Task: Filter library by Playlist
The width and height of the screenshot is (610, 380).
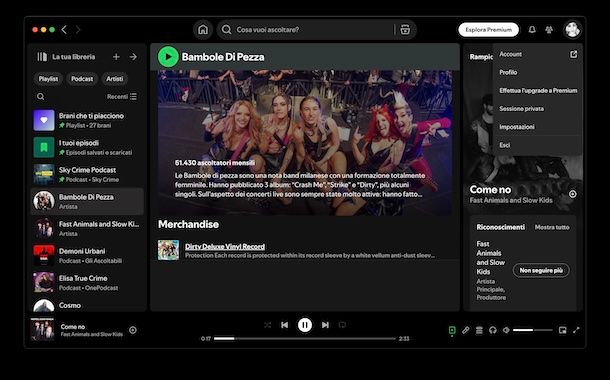Action: click(48, 79)
